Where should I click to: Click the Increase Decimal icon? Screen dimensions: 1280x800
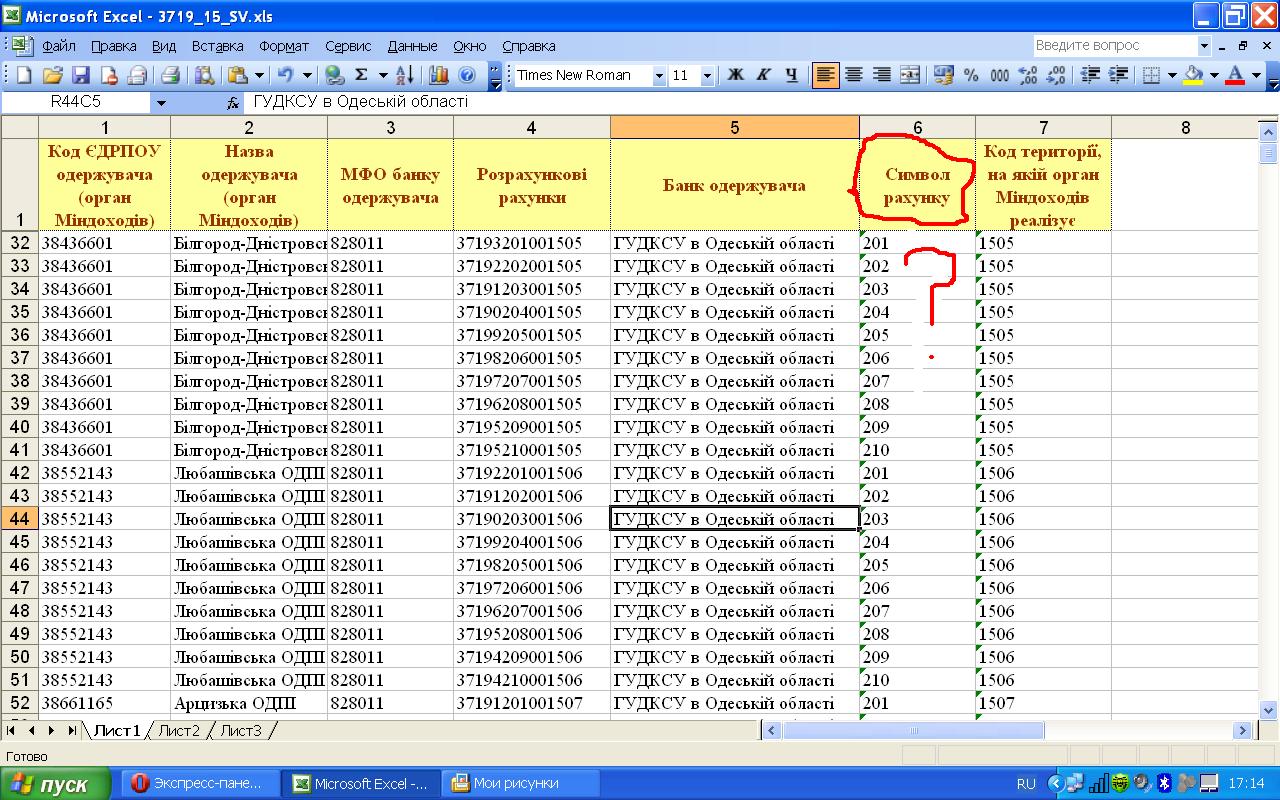[1027, 75]
